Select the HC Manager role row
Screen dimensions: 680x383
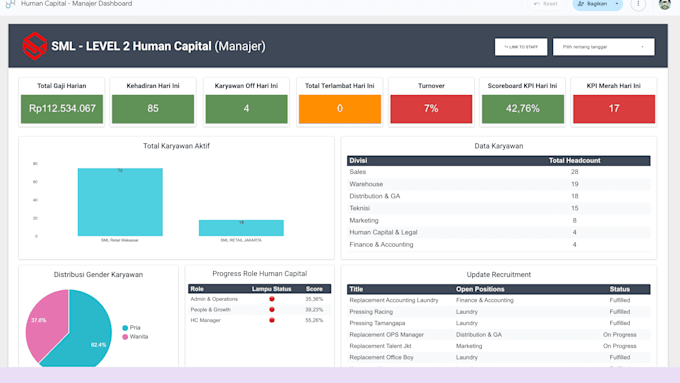pyautogui.click(x=259, y=320)
